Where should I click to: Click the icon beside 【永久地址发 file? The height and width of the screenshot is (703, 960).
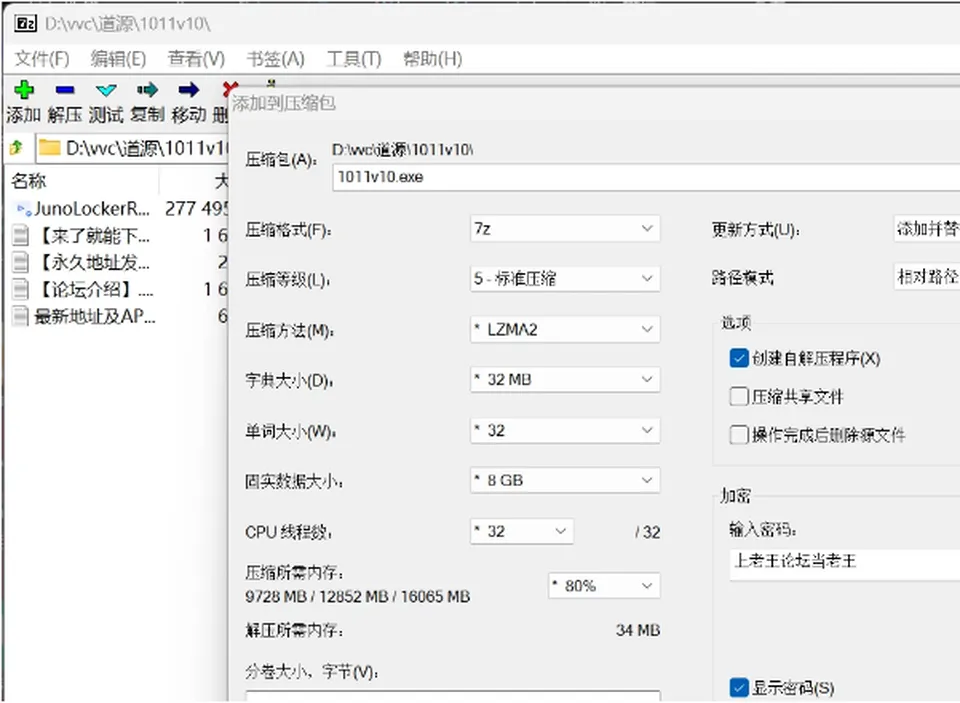(x=21, y=263)
